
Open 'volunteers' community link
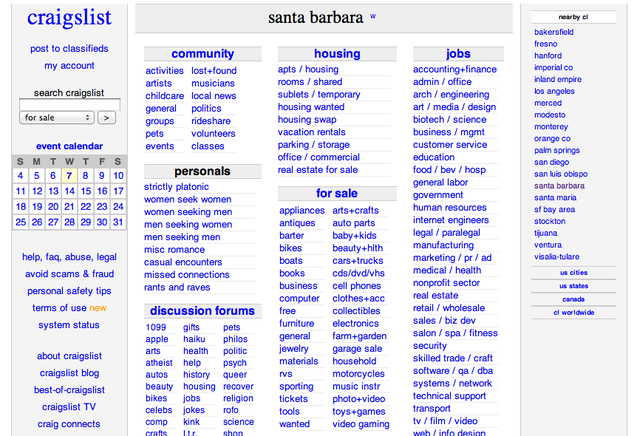point(213,134)
